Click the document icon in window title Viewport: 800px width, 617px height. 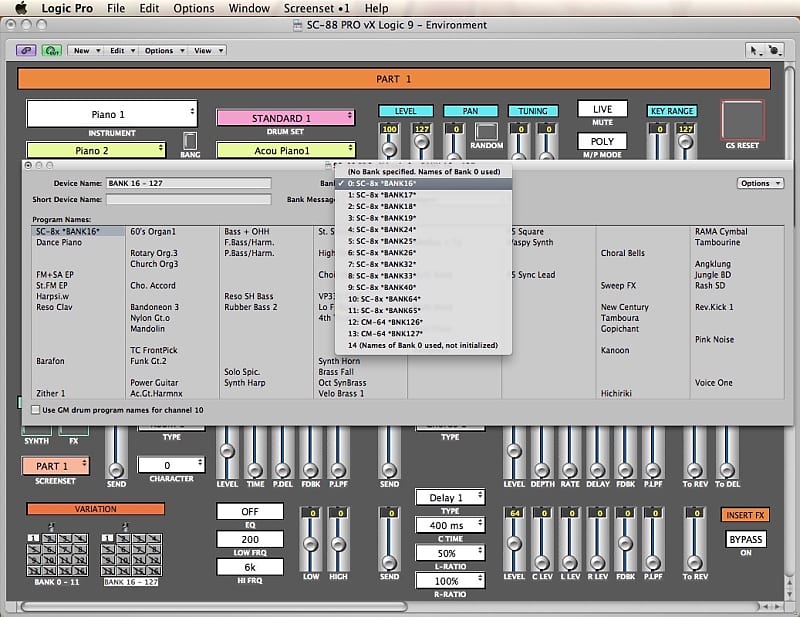pos(297,25)
